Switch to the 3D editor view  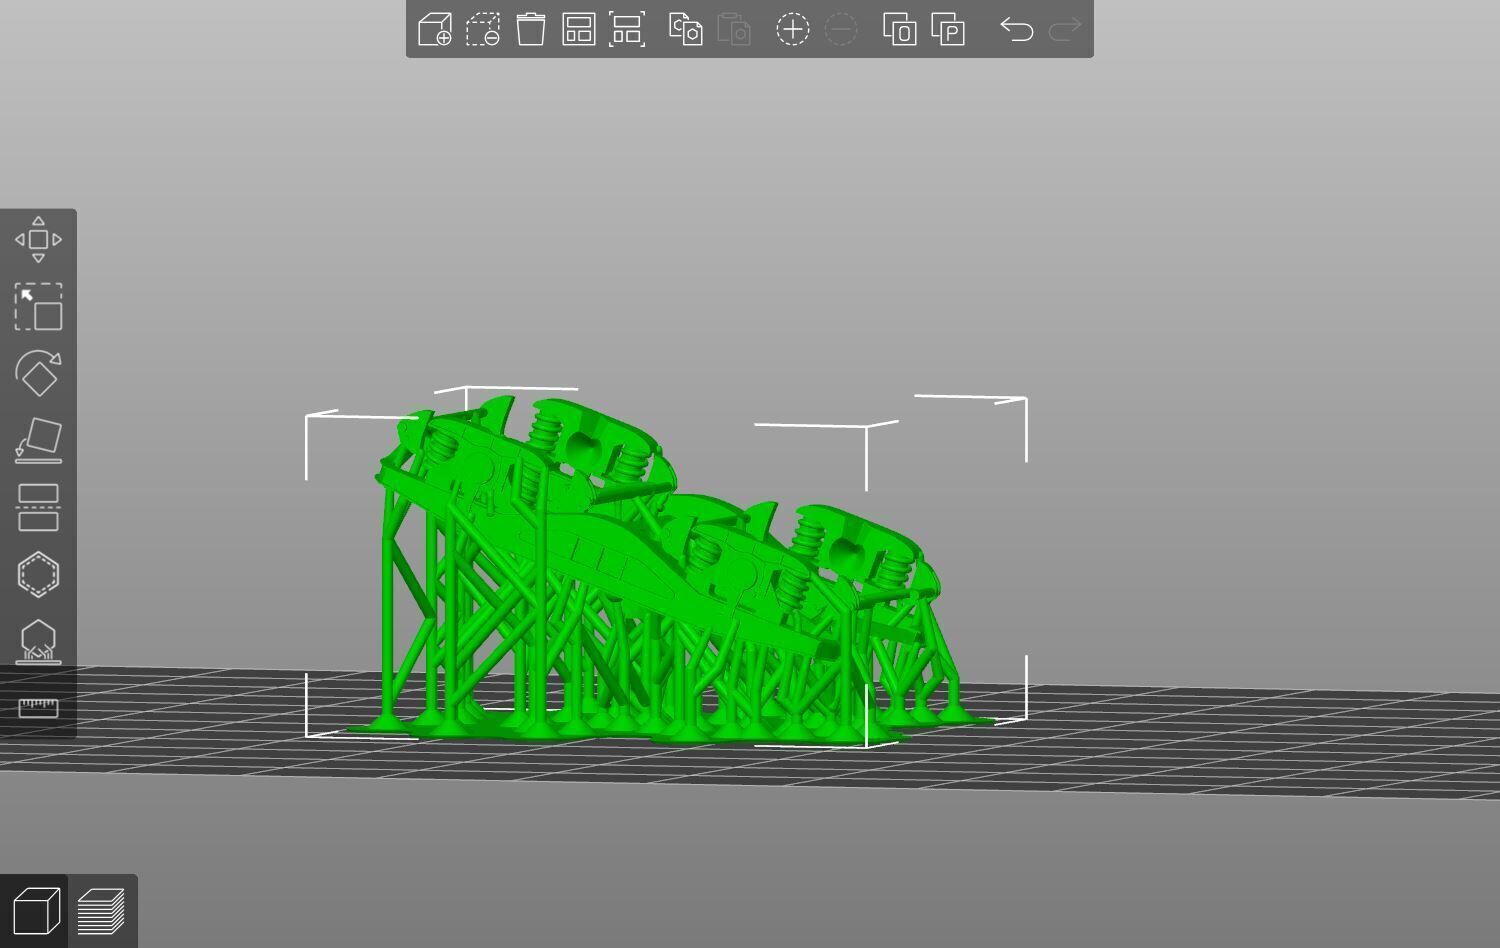pyautogui.click(x=35, y=911)
